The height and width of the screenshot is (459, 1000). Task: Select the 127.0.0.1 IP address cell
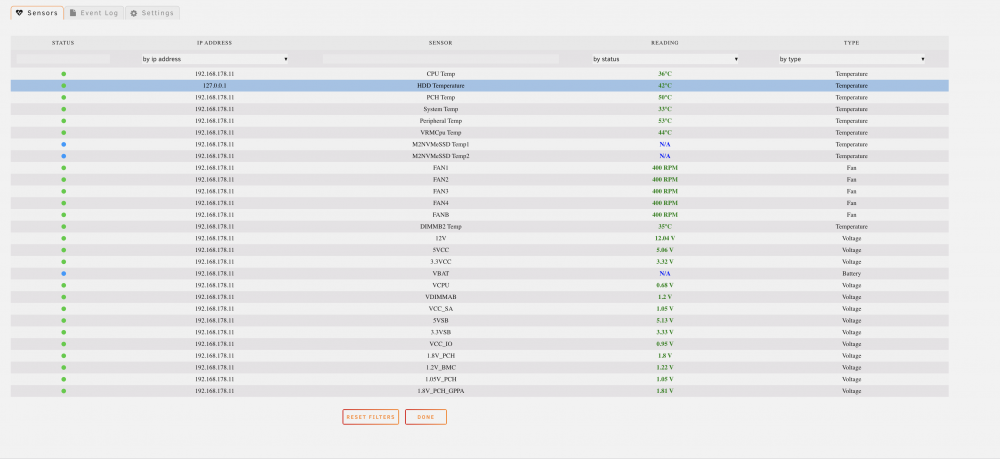tap(214, 85)
